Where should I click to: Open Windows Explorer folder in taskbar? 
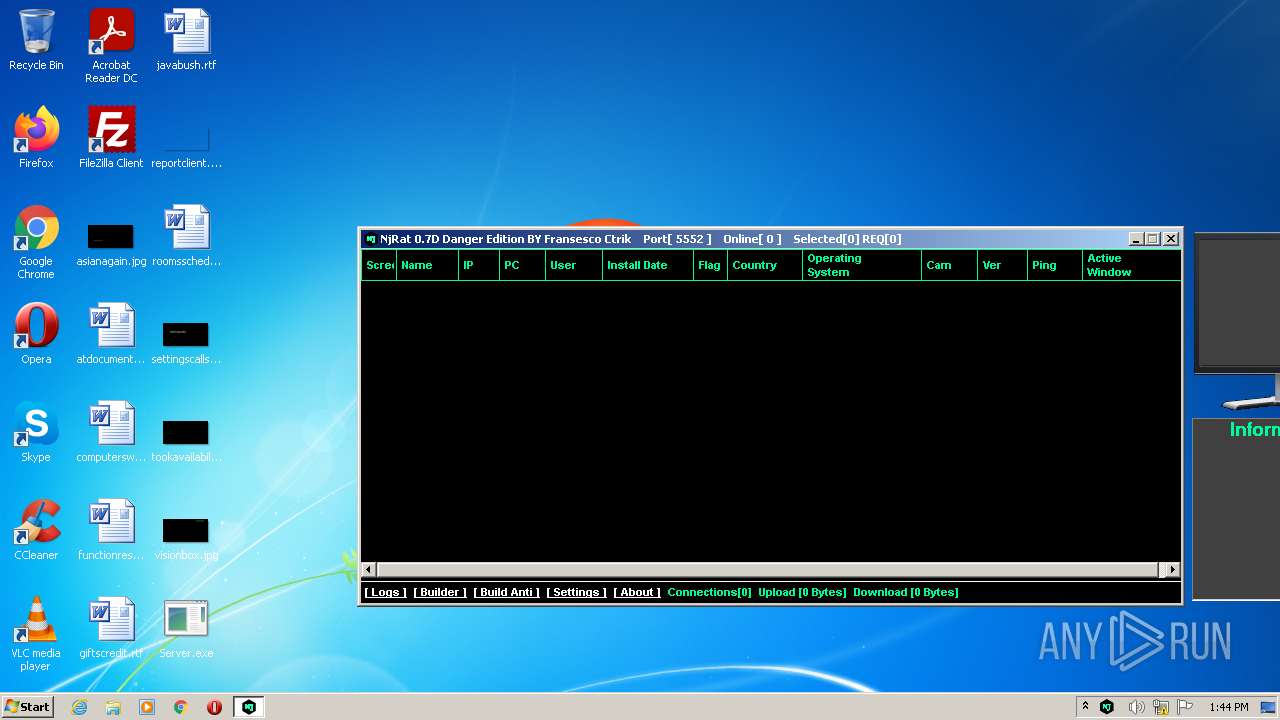pyautogui.click(x=113, y=707)
